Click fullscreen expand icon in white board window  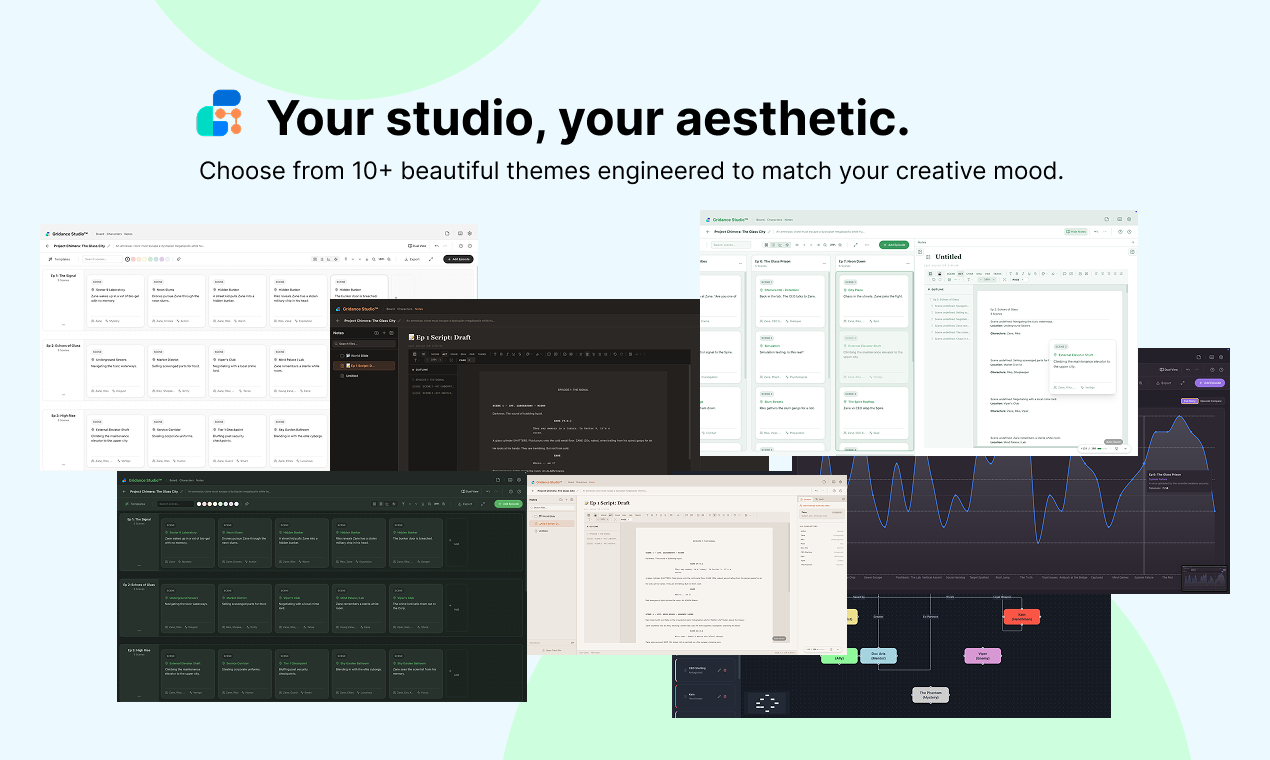431,259
